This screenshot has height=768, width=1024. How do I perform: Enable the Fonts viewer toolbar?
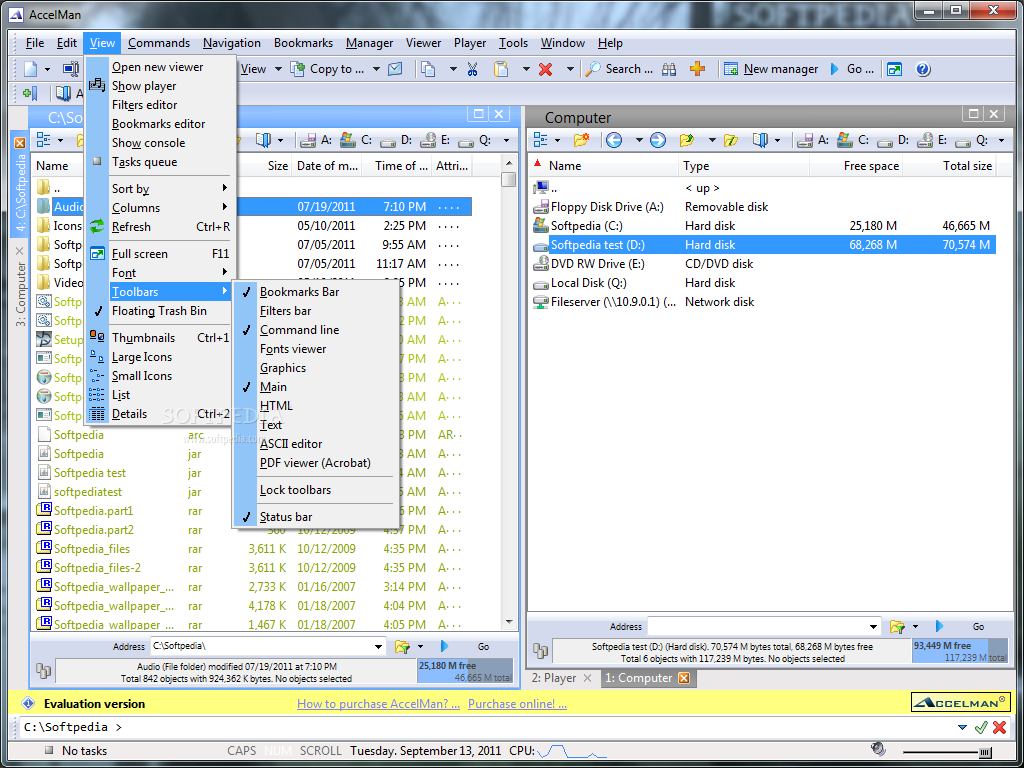coord(315,349)
